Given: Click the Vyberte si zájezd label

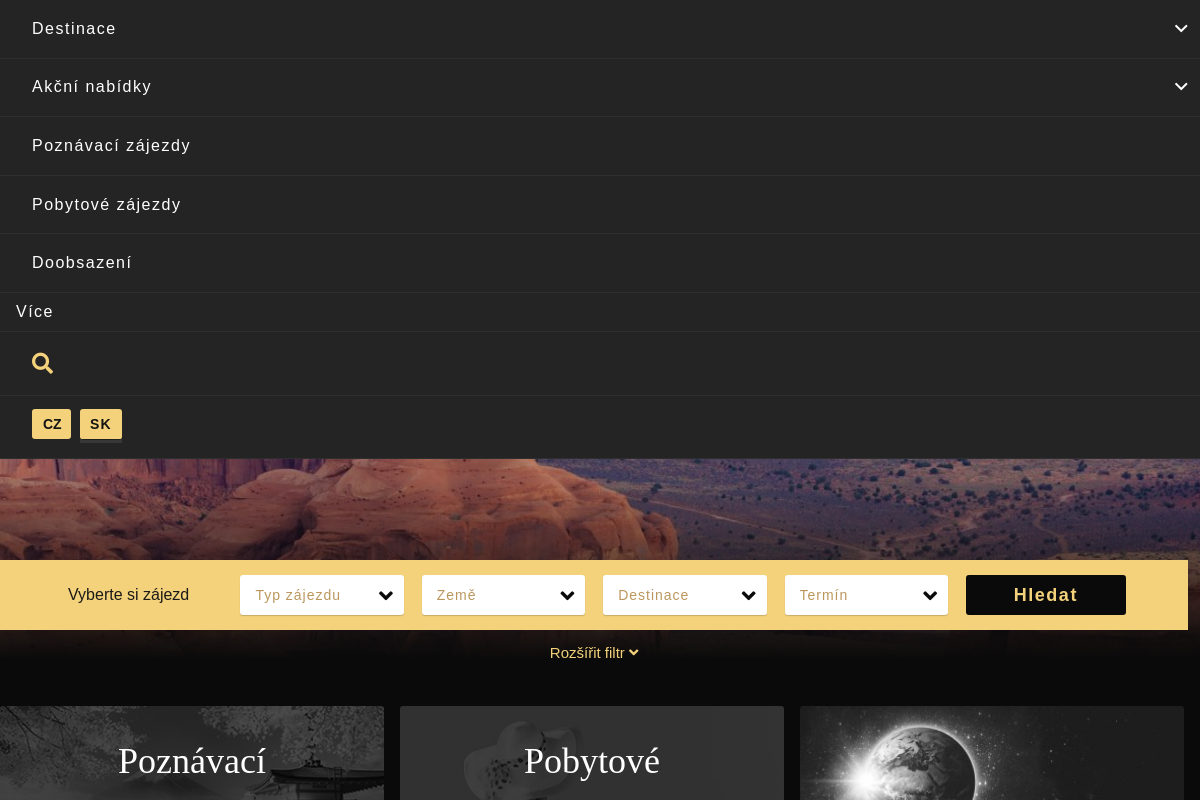Looking at the screenshot, I should pyautogui.click(x=128, y=595).
